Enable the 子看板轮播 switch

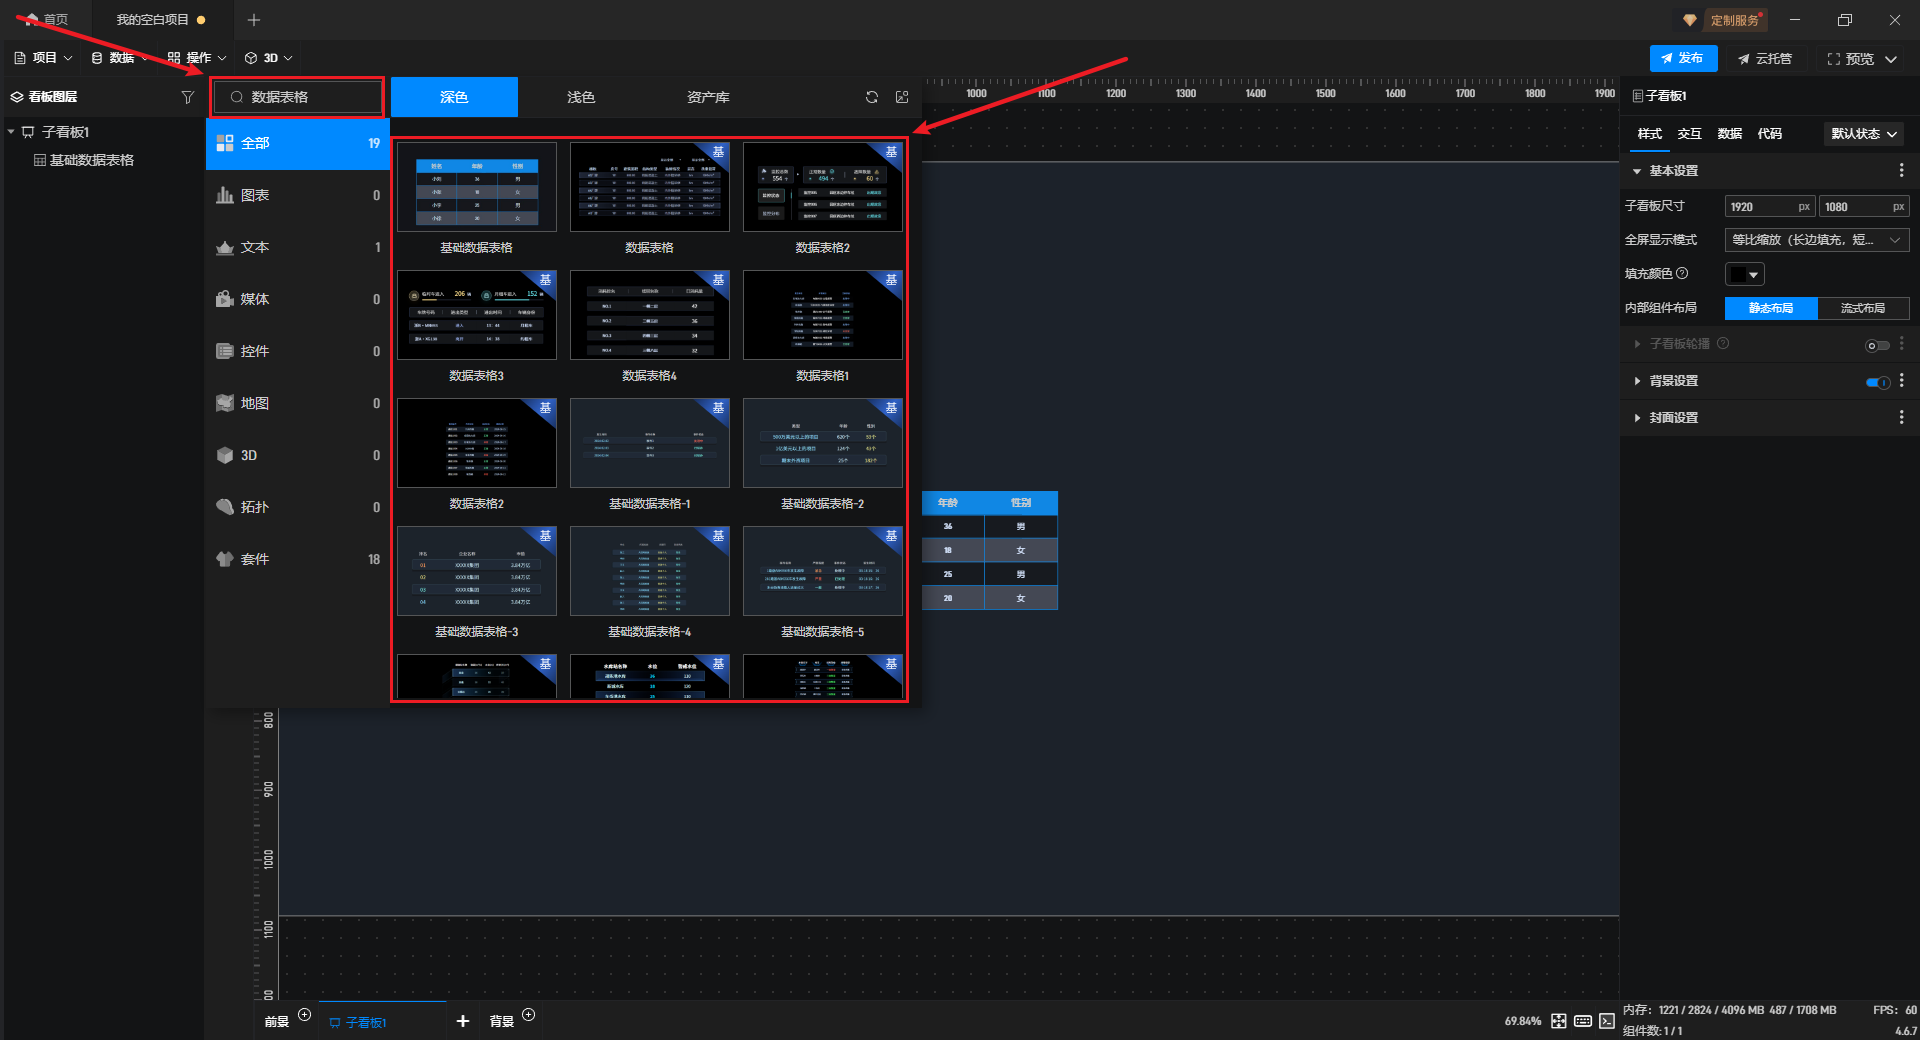1877,345
